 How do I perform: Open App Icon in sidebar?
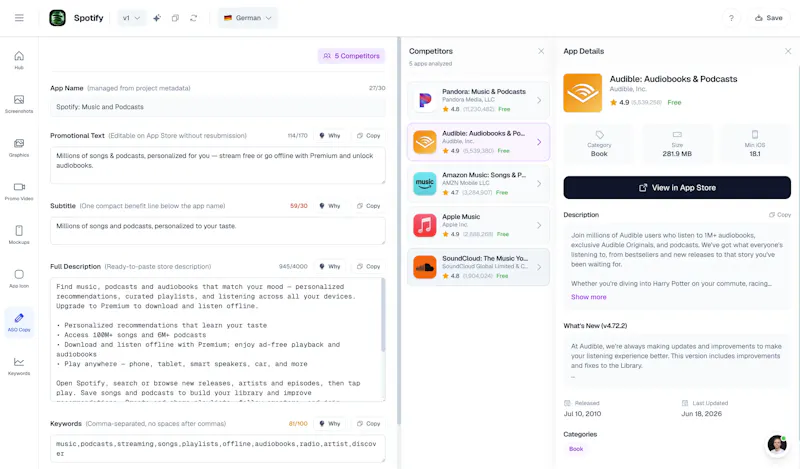[x=19, y=279]
